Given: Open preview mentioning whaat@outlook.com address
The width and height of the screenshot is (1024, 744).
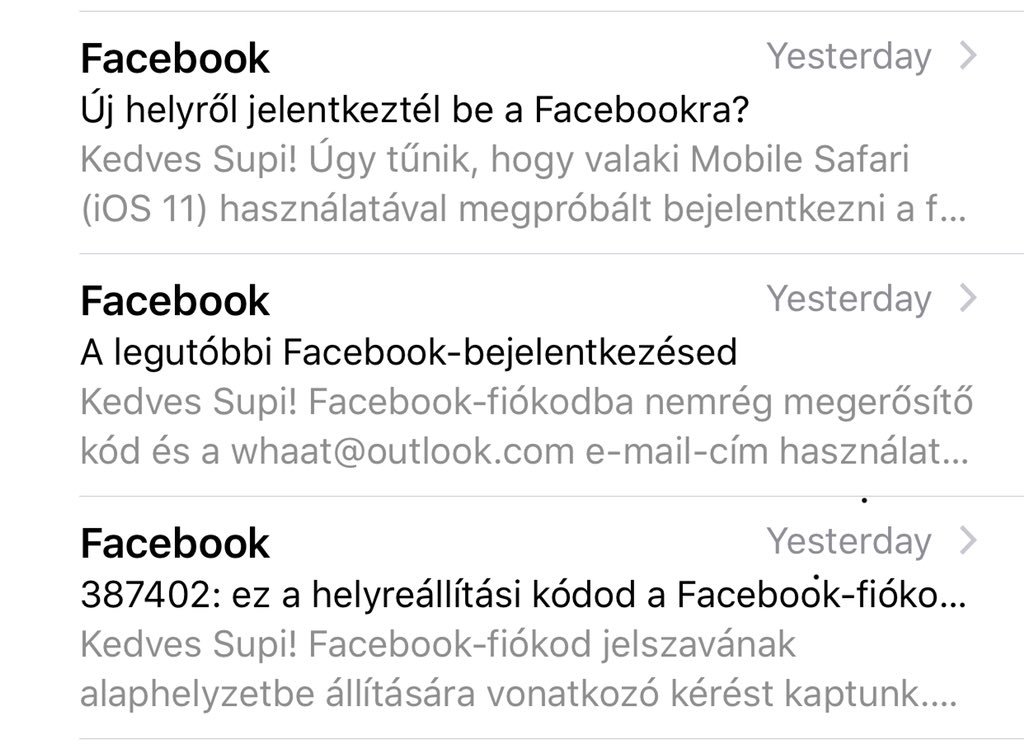Looking at the screenshot, I should [x=526, y=426].
